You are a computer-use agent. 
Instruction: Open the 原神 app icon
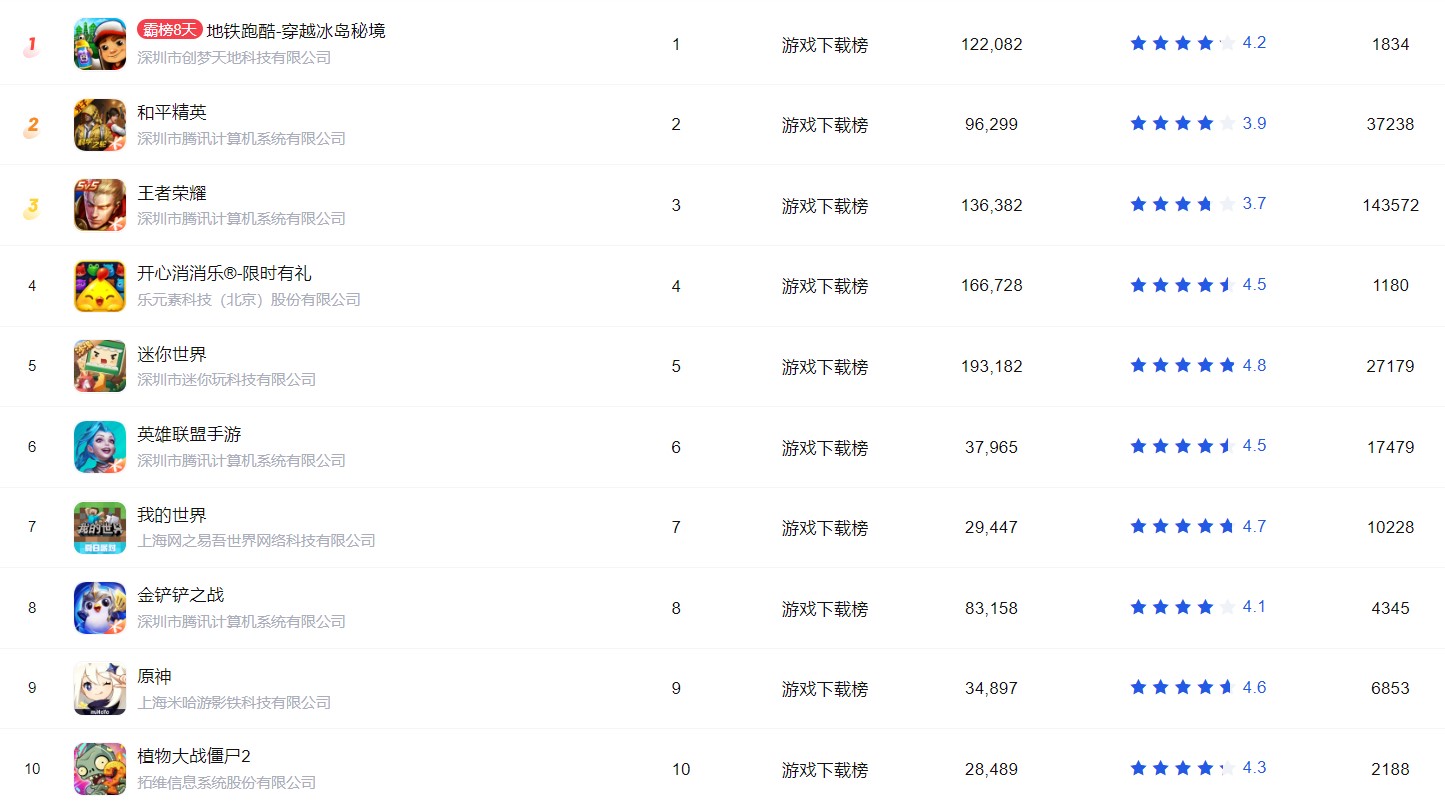(100, 689)
